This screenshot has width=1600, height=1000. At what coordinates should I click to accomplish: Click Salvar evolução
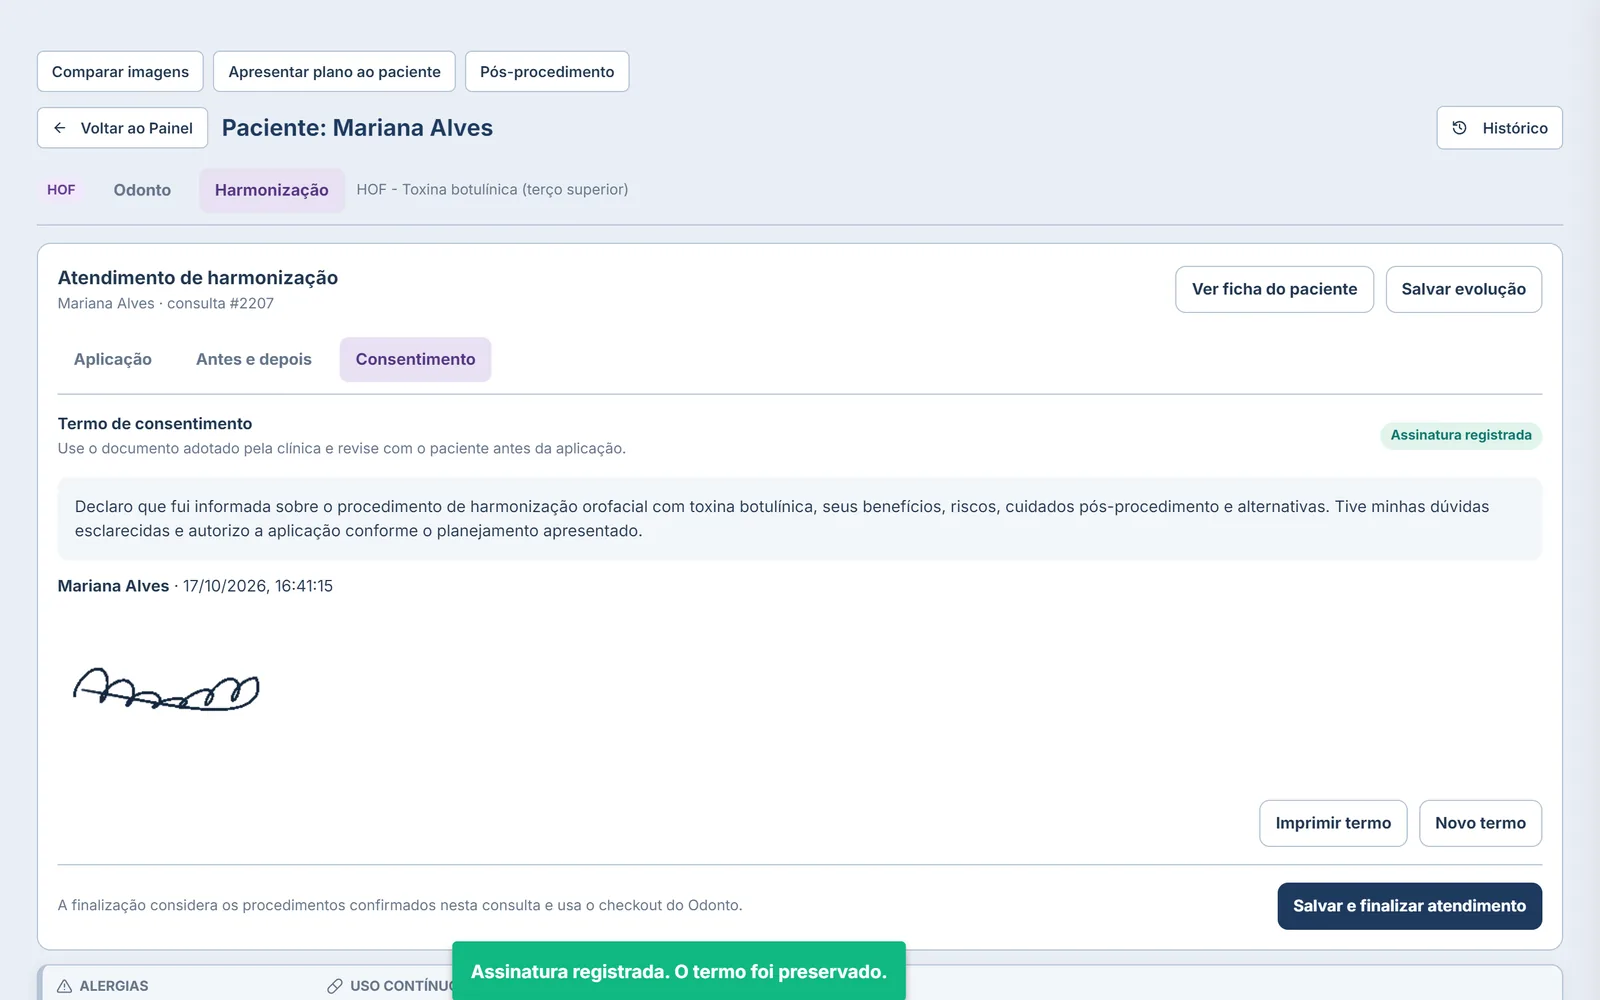click(1463, 289)
